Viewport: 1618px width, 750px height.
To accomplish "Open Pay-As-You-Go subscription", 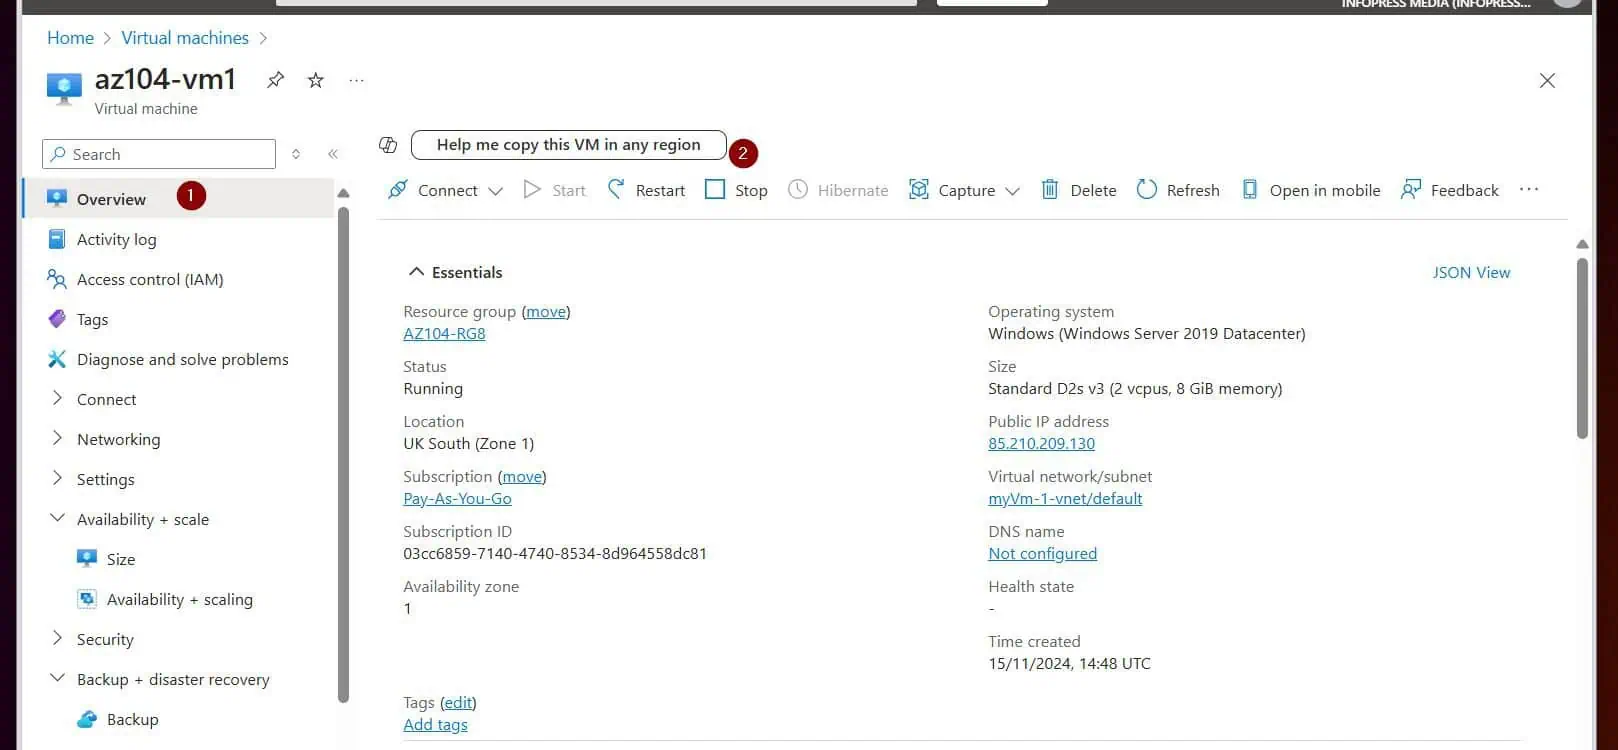I will pos(457,499).
